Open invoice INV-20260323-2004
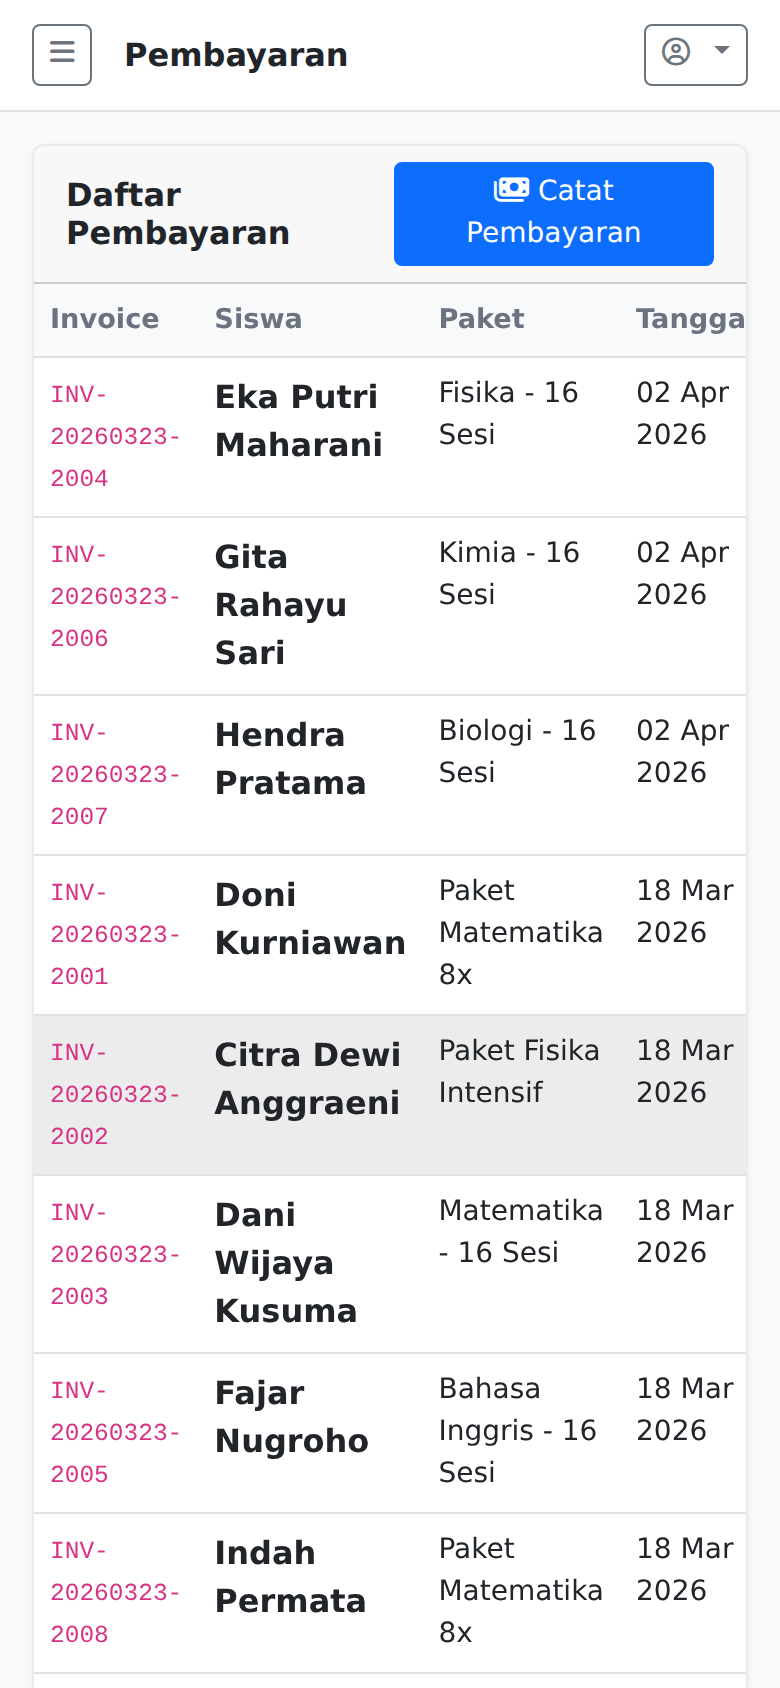Screen dimensions: 780x1688 click(114, 437)
